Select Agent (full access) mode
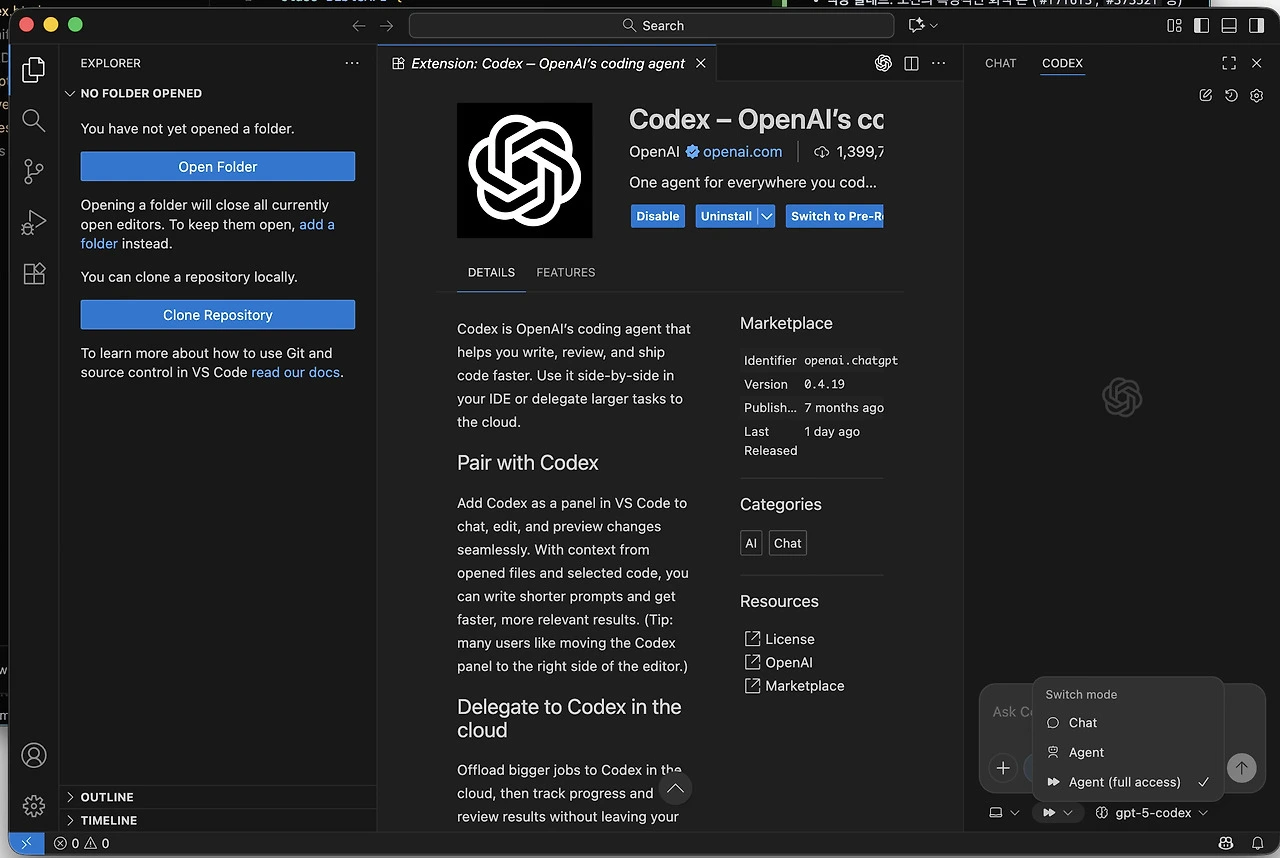Screen dimensions: 1280x858 click(1128, 782)
